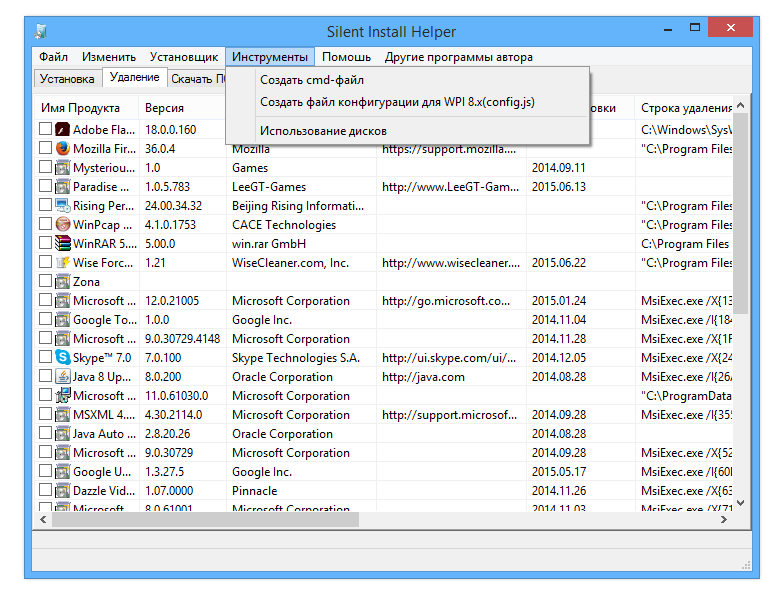This screenshot has width=779, height=599.
Task: Choose Создать файл конфигурации для WPI entry
Action: tap(407, 102)
